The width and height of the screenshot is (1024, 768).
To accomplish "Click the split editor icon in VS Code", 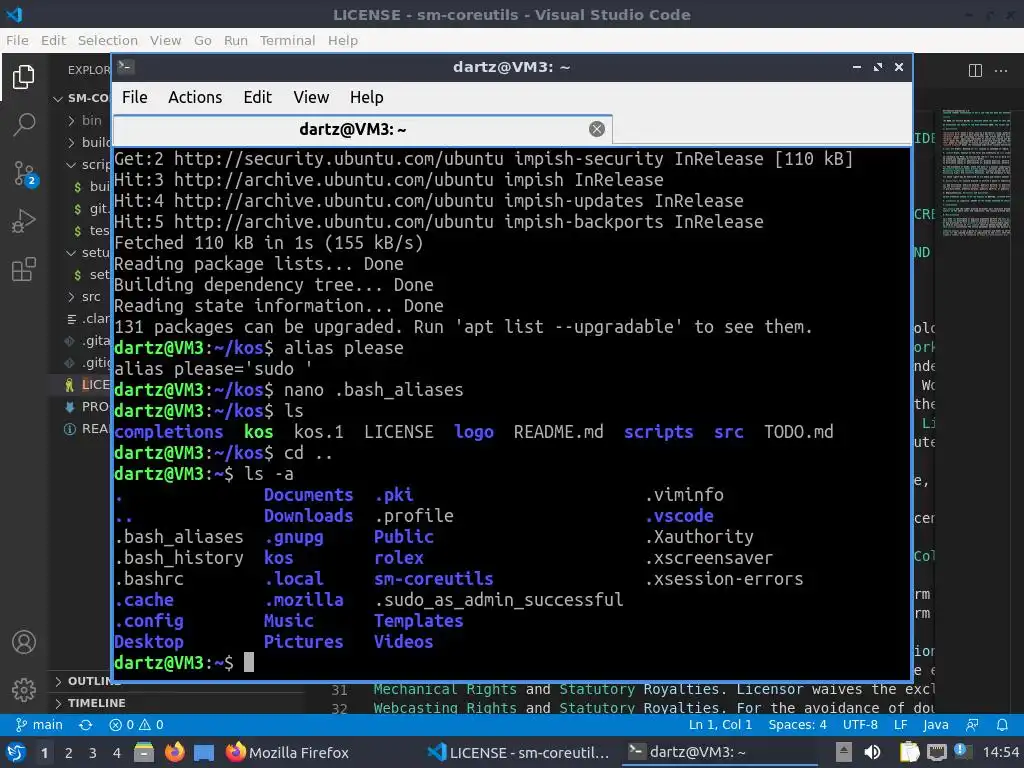I will [975, 71].
